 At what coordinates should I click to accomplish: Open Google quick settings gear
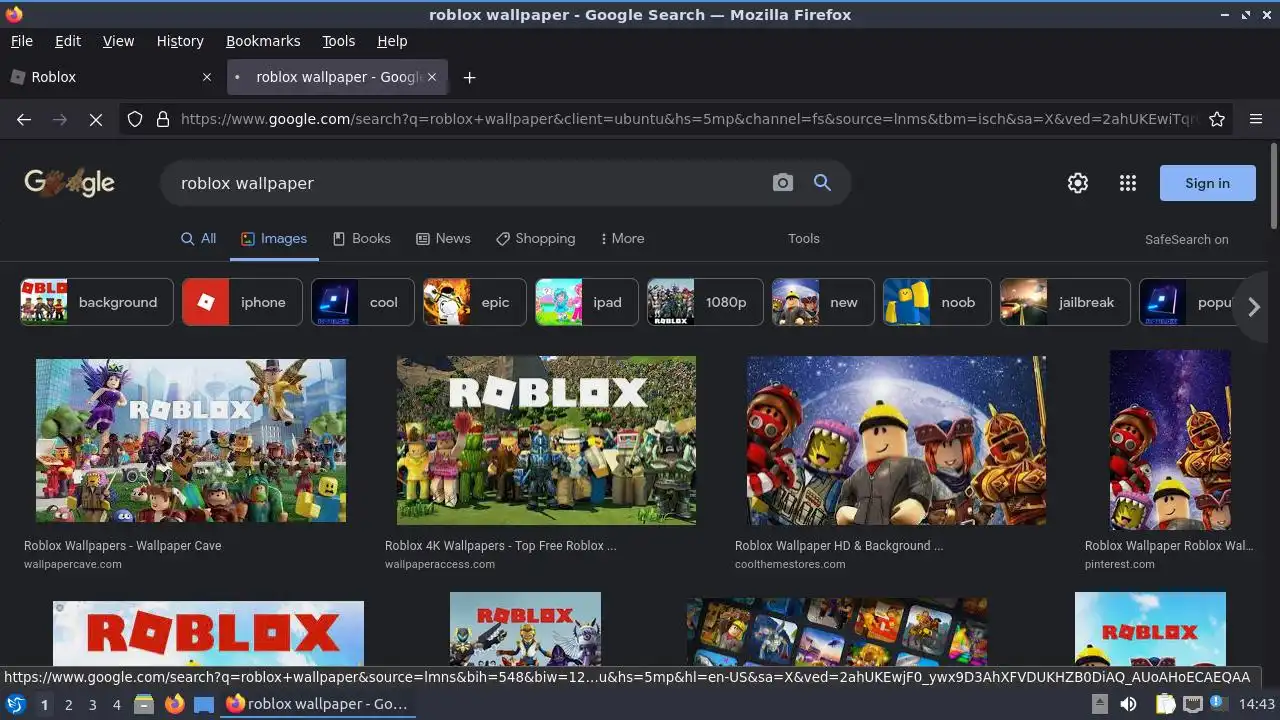pos(1077,183)
